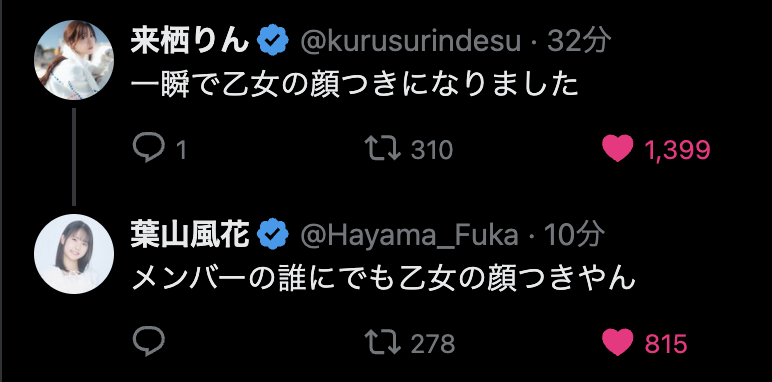Click the display name 葉山風花
This screenshot has width=772, height=382.
click(191, 235)
